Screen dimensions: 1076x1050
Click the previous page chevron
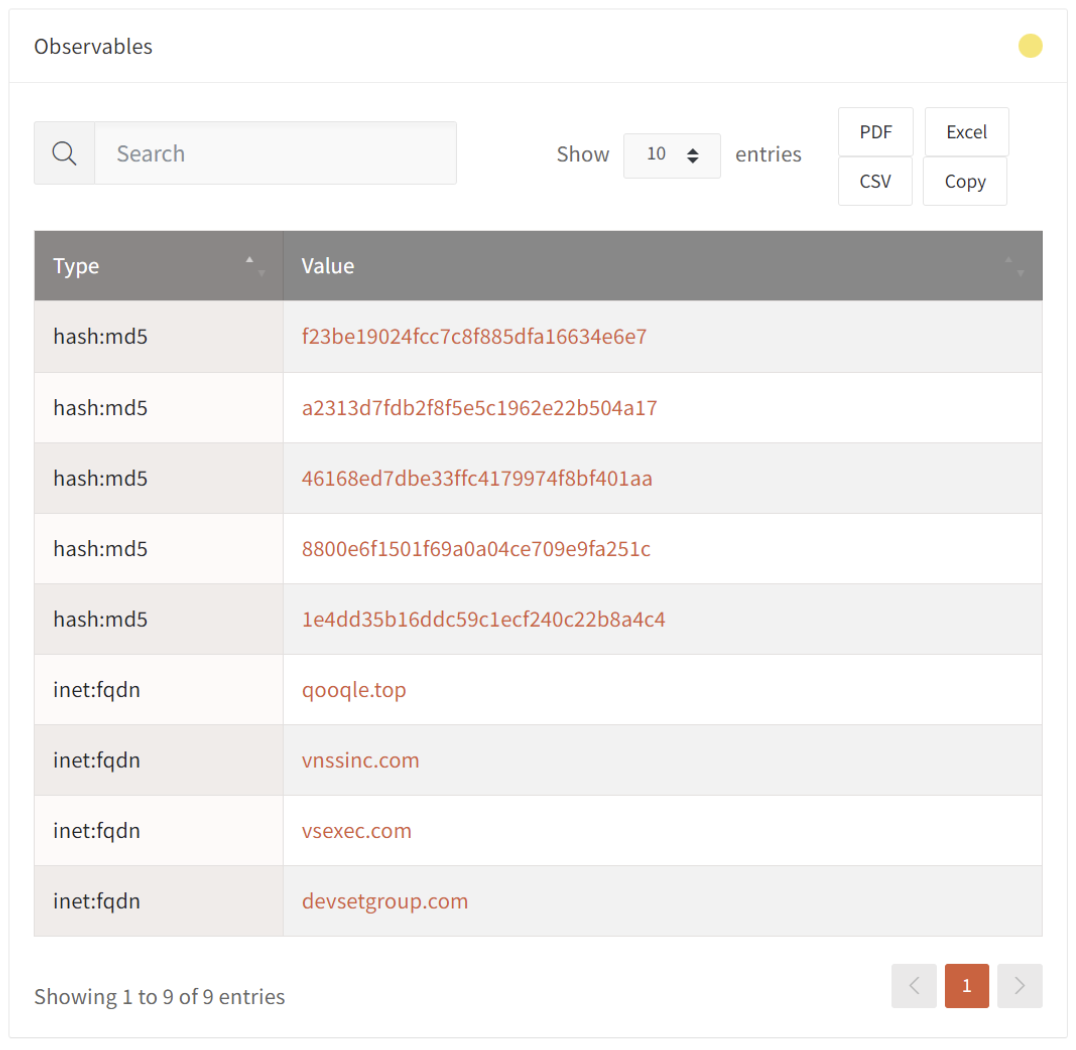pos(914,986)
